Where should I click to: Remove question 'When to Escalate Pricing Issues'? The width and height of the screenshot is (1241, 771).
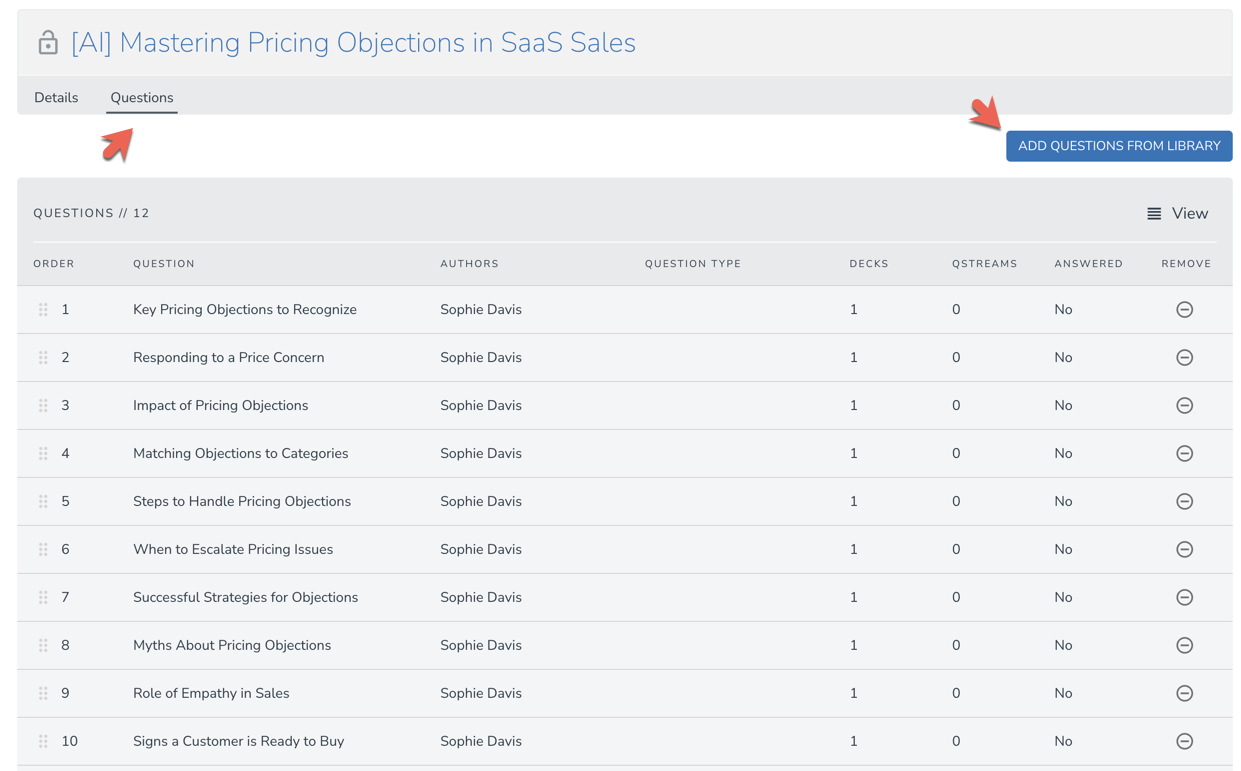[x=1184, y=550]
